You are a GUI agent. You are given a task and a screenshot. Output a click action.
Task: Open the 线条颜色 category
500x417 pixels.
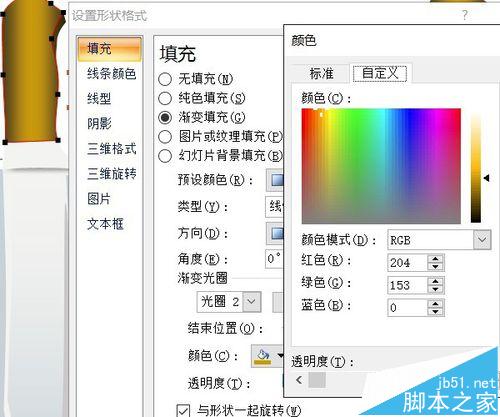(x=111, y=74)
